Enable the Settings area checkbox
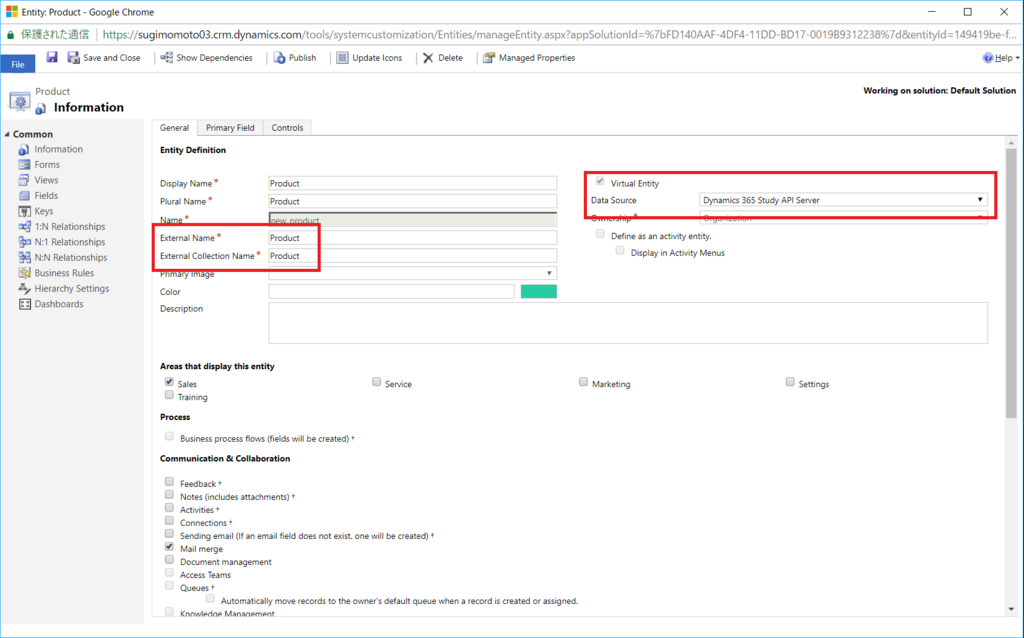Screen dimensions: 1024x638 [x=790, y=382]
